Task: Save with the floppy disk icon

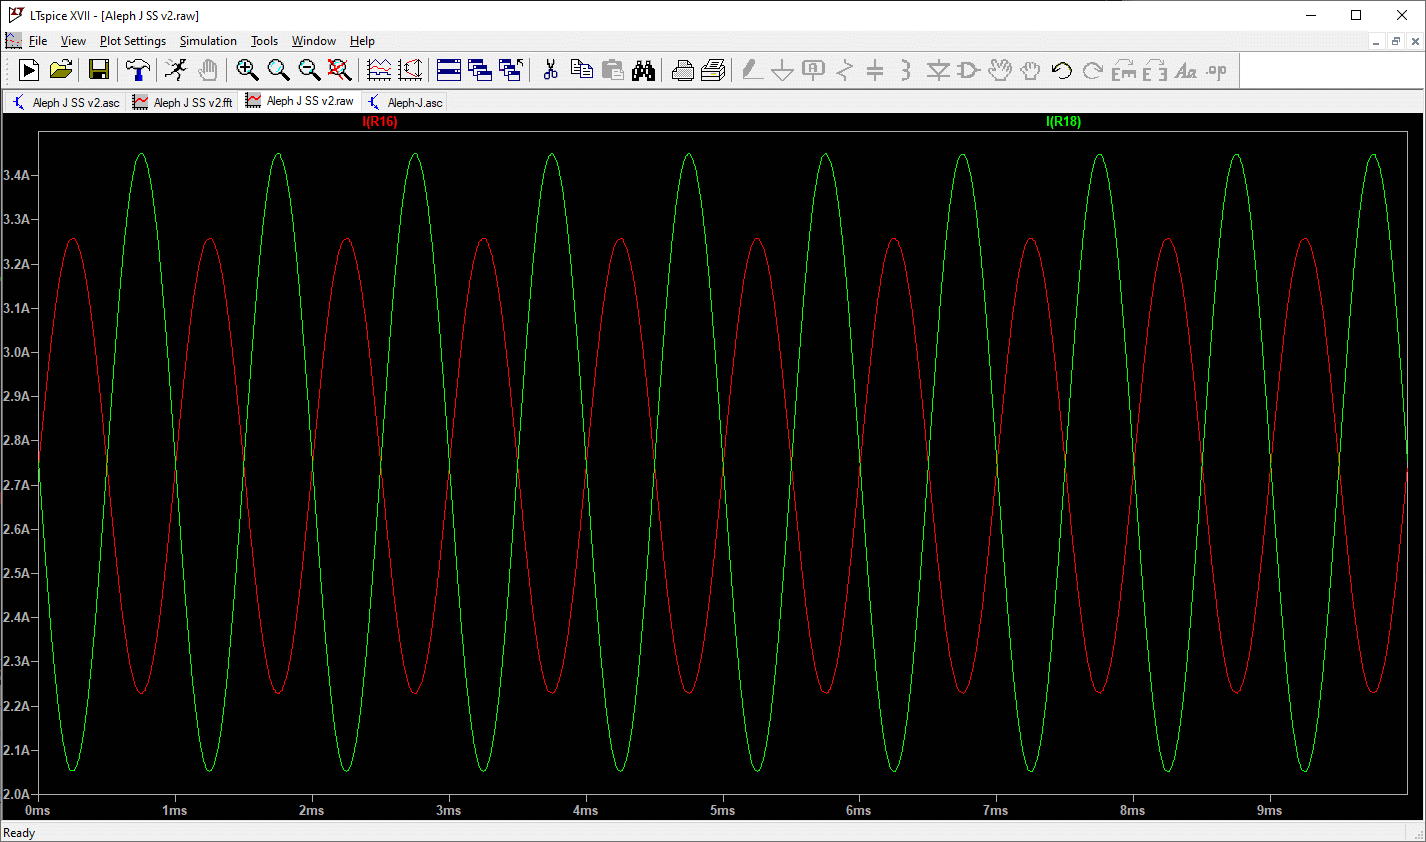Action: pyautogui.click(x=98, y=70)
